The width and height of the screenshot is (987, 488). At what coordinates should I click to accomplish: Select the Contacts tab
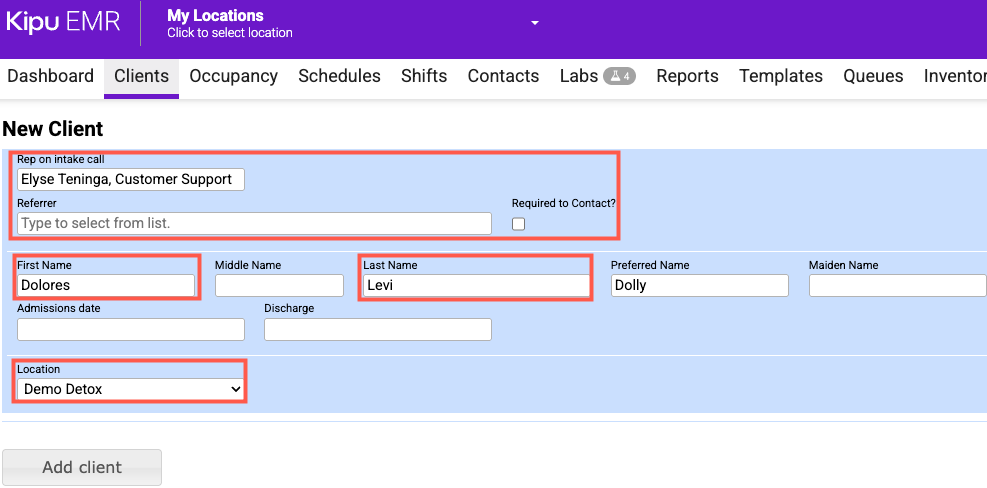503,76
